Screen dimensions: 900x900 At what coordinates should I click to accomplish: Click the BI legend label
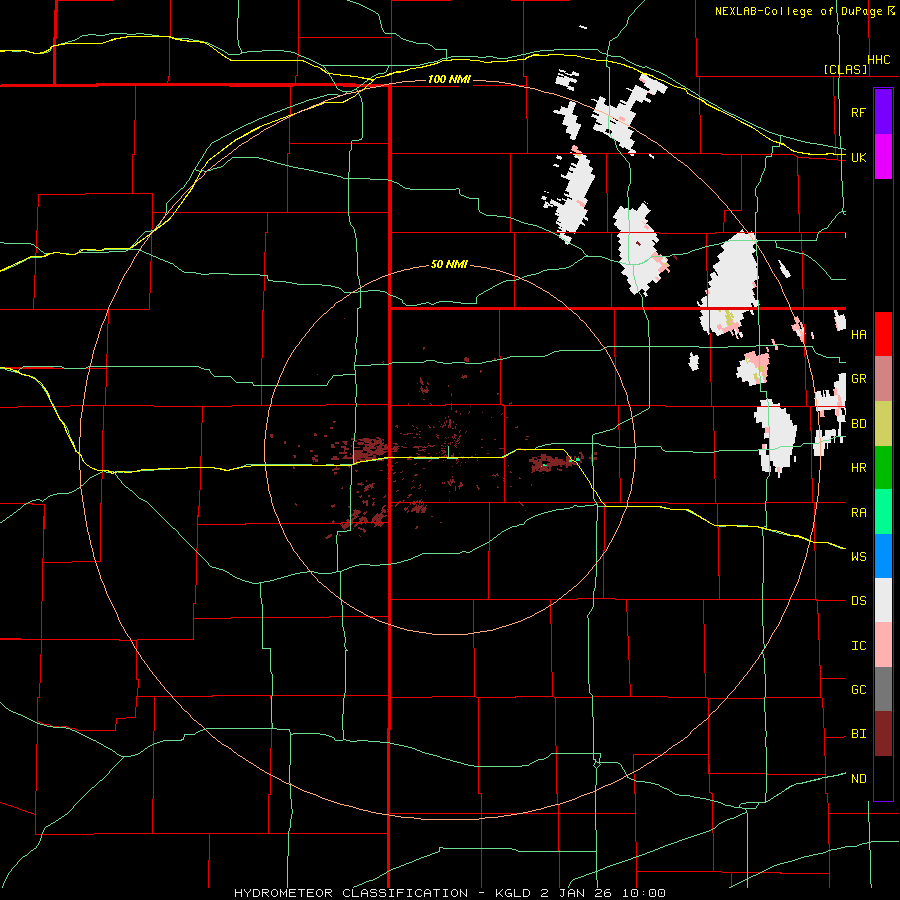coord(858,734)
